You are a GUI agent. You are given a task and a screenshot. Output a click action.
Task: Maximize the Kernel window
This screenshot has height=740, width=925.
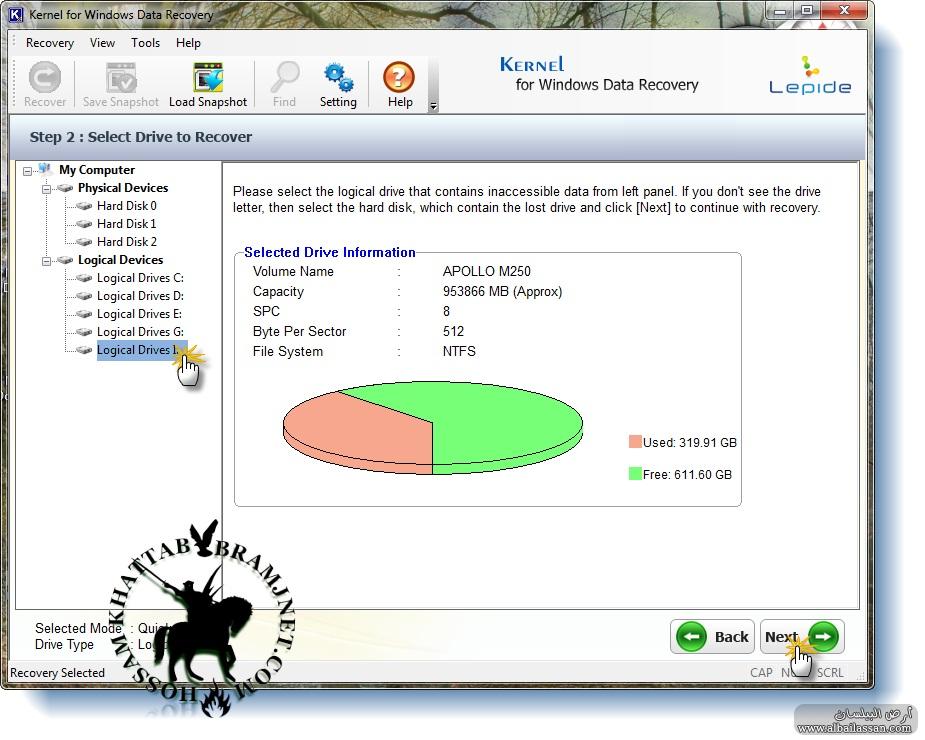pyautogui.click(x=806, y=11)
